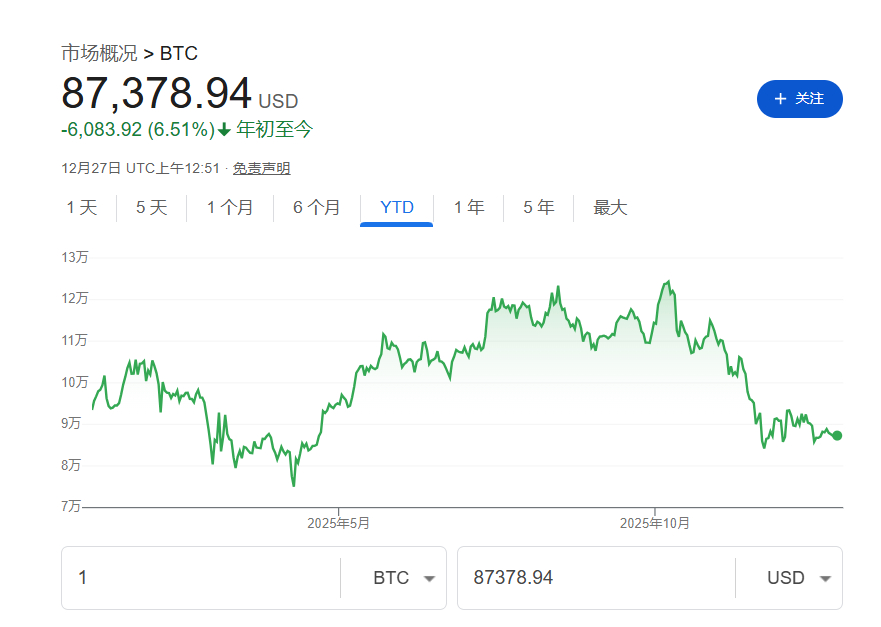This screenshot has height=627, width=881.
Task: Switch to the 1年 view
Action: coord(468,207)
